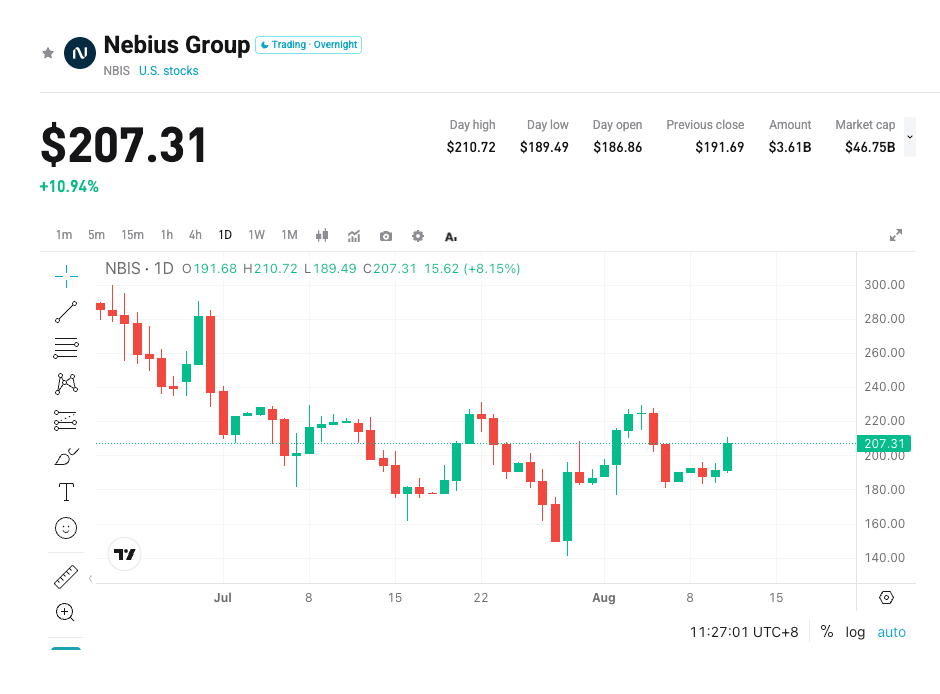This screenshot has height=694, width=940.
Task: Click the 140.00 price axis label
Action: pyautogui.click(x=884, y=557)
